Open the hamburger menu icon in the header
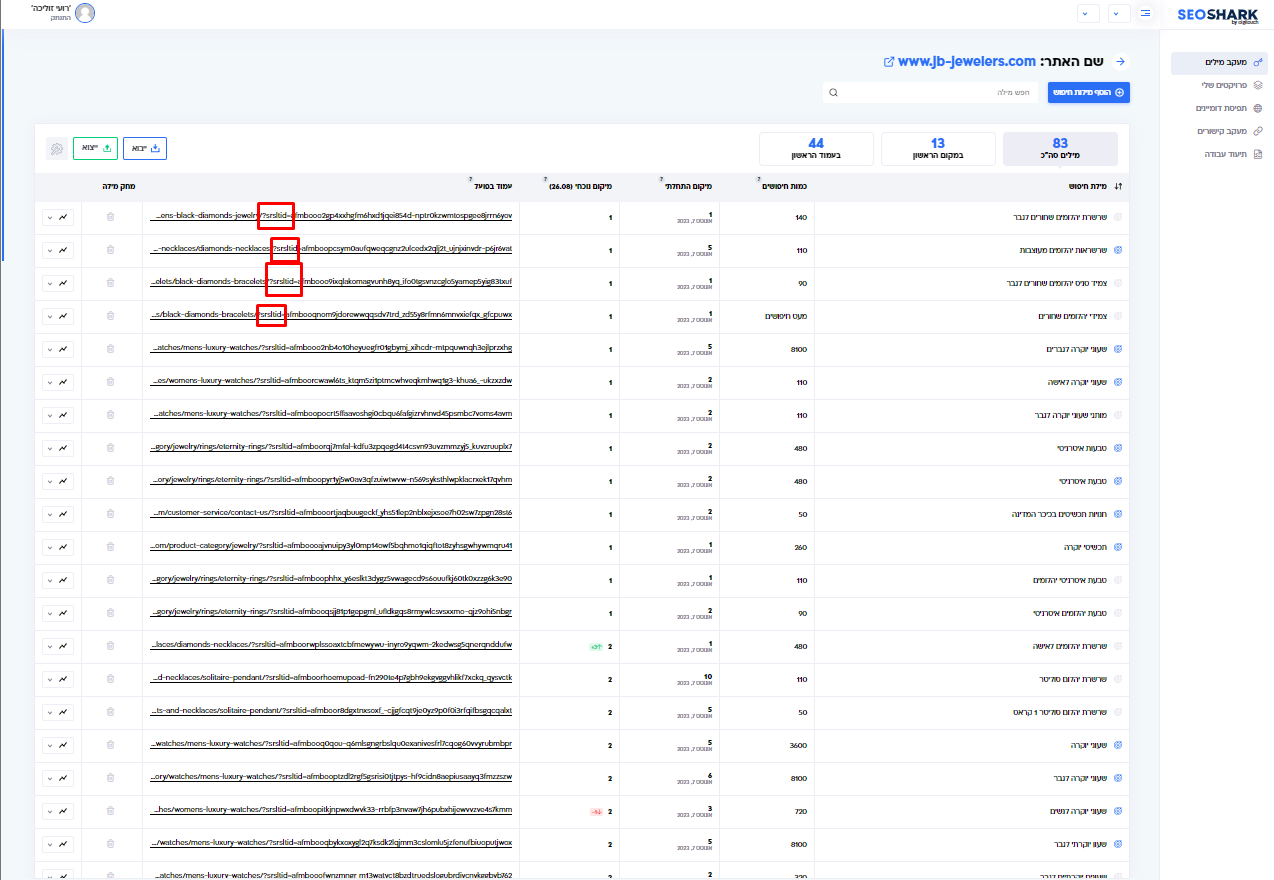 pos(1145,13)
